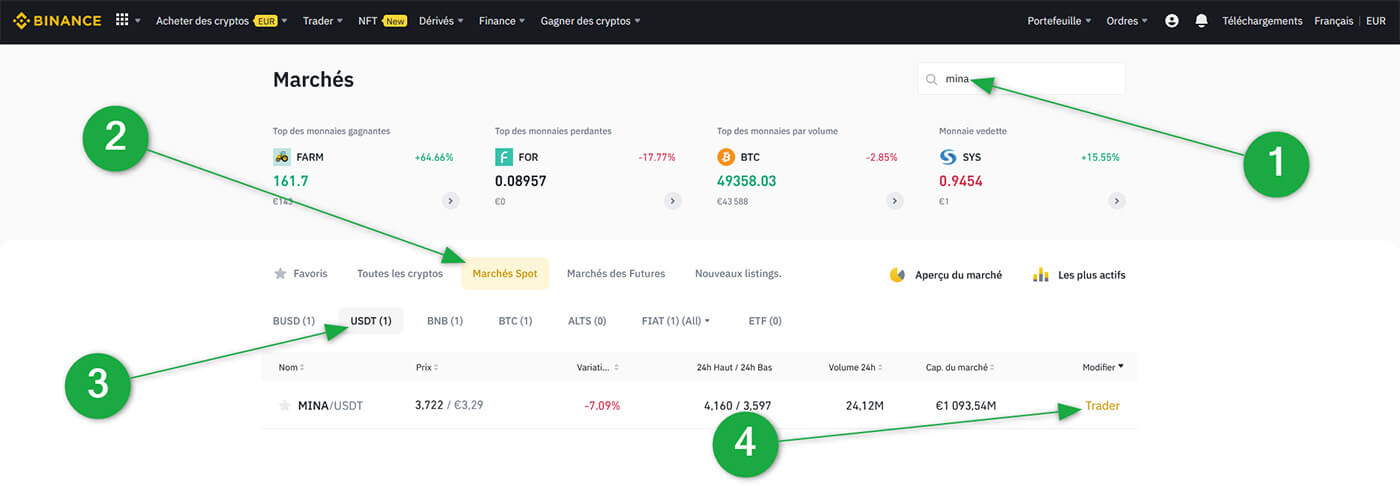Open the Les plus actifs link
The width and height of the screenshot is (1400, 486).
click(1091, 274)
